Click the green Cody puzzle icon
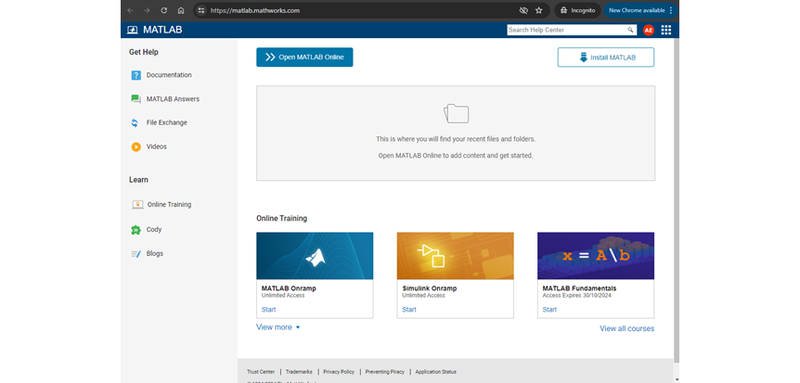Viewport: 800px width, 383px height. [x=136, y=230]
